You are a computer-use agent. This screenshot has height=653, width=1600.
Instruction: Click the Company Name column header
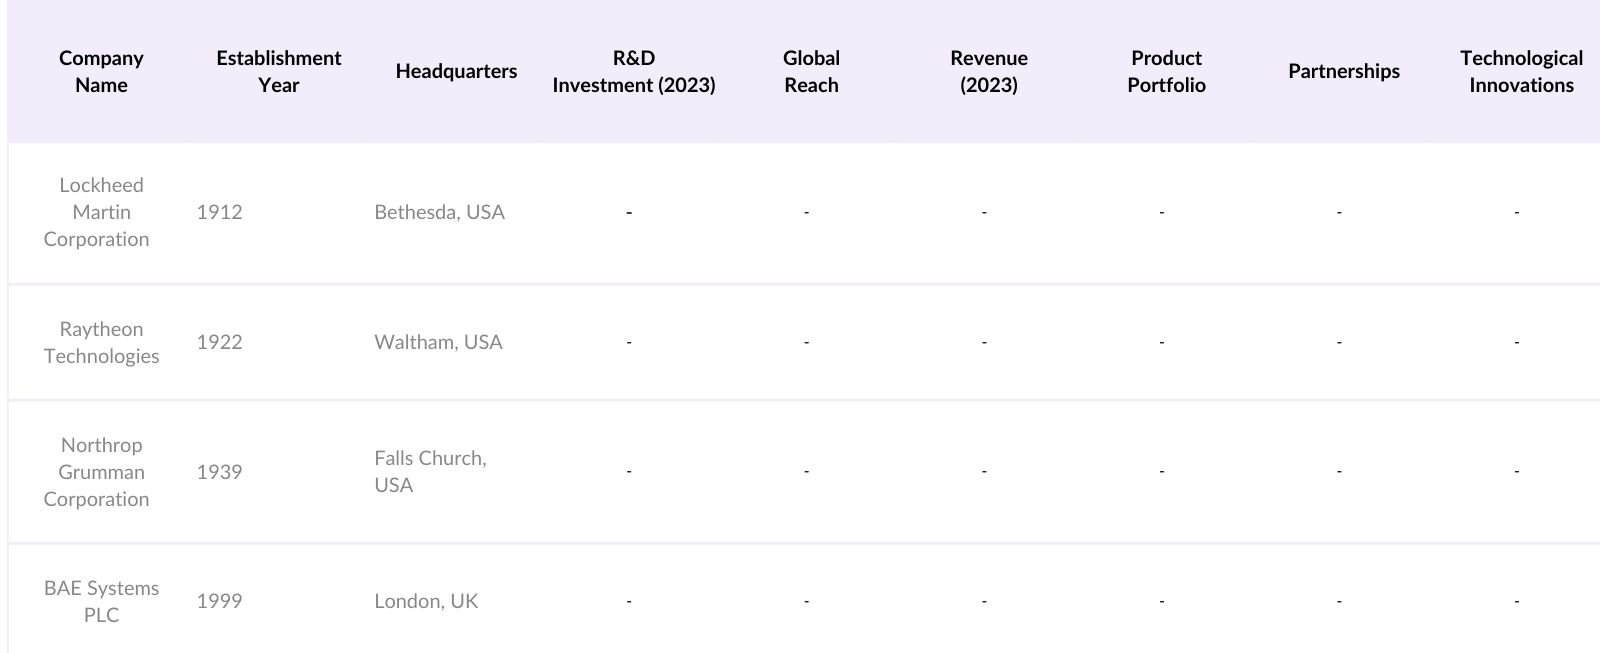101,71
